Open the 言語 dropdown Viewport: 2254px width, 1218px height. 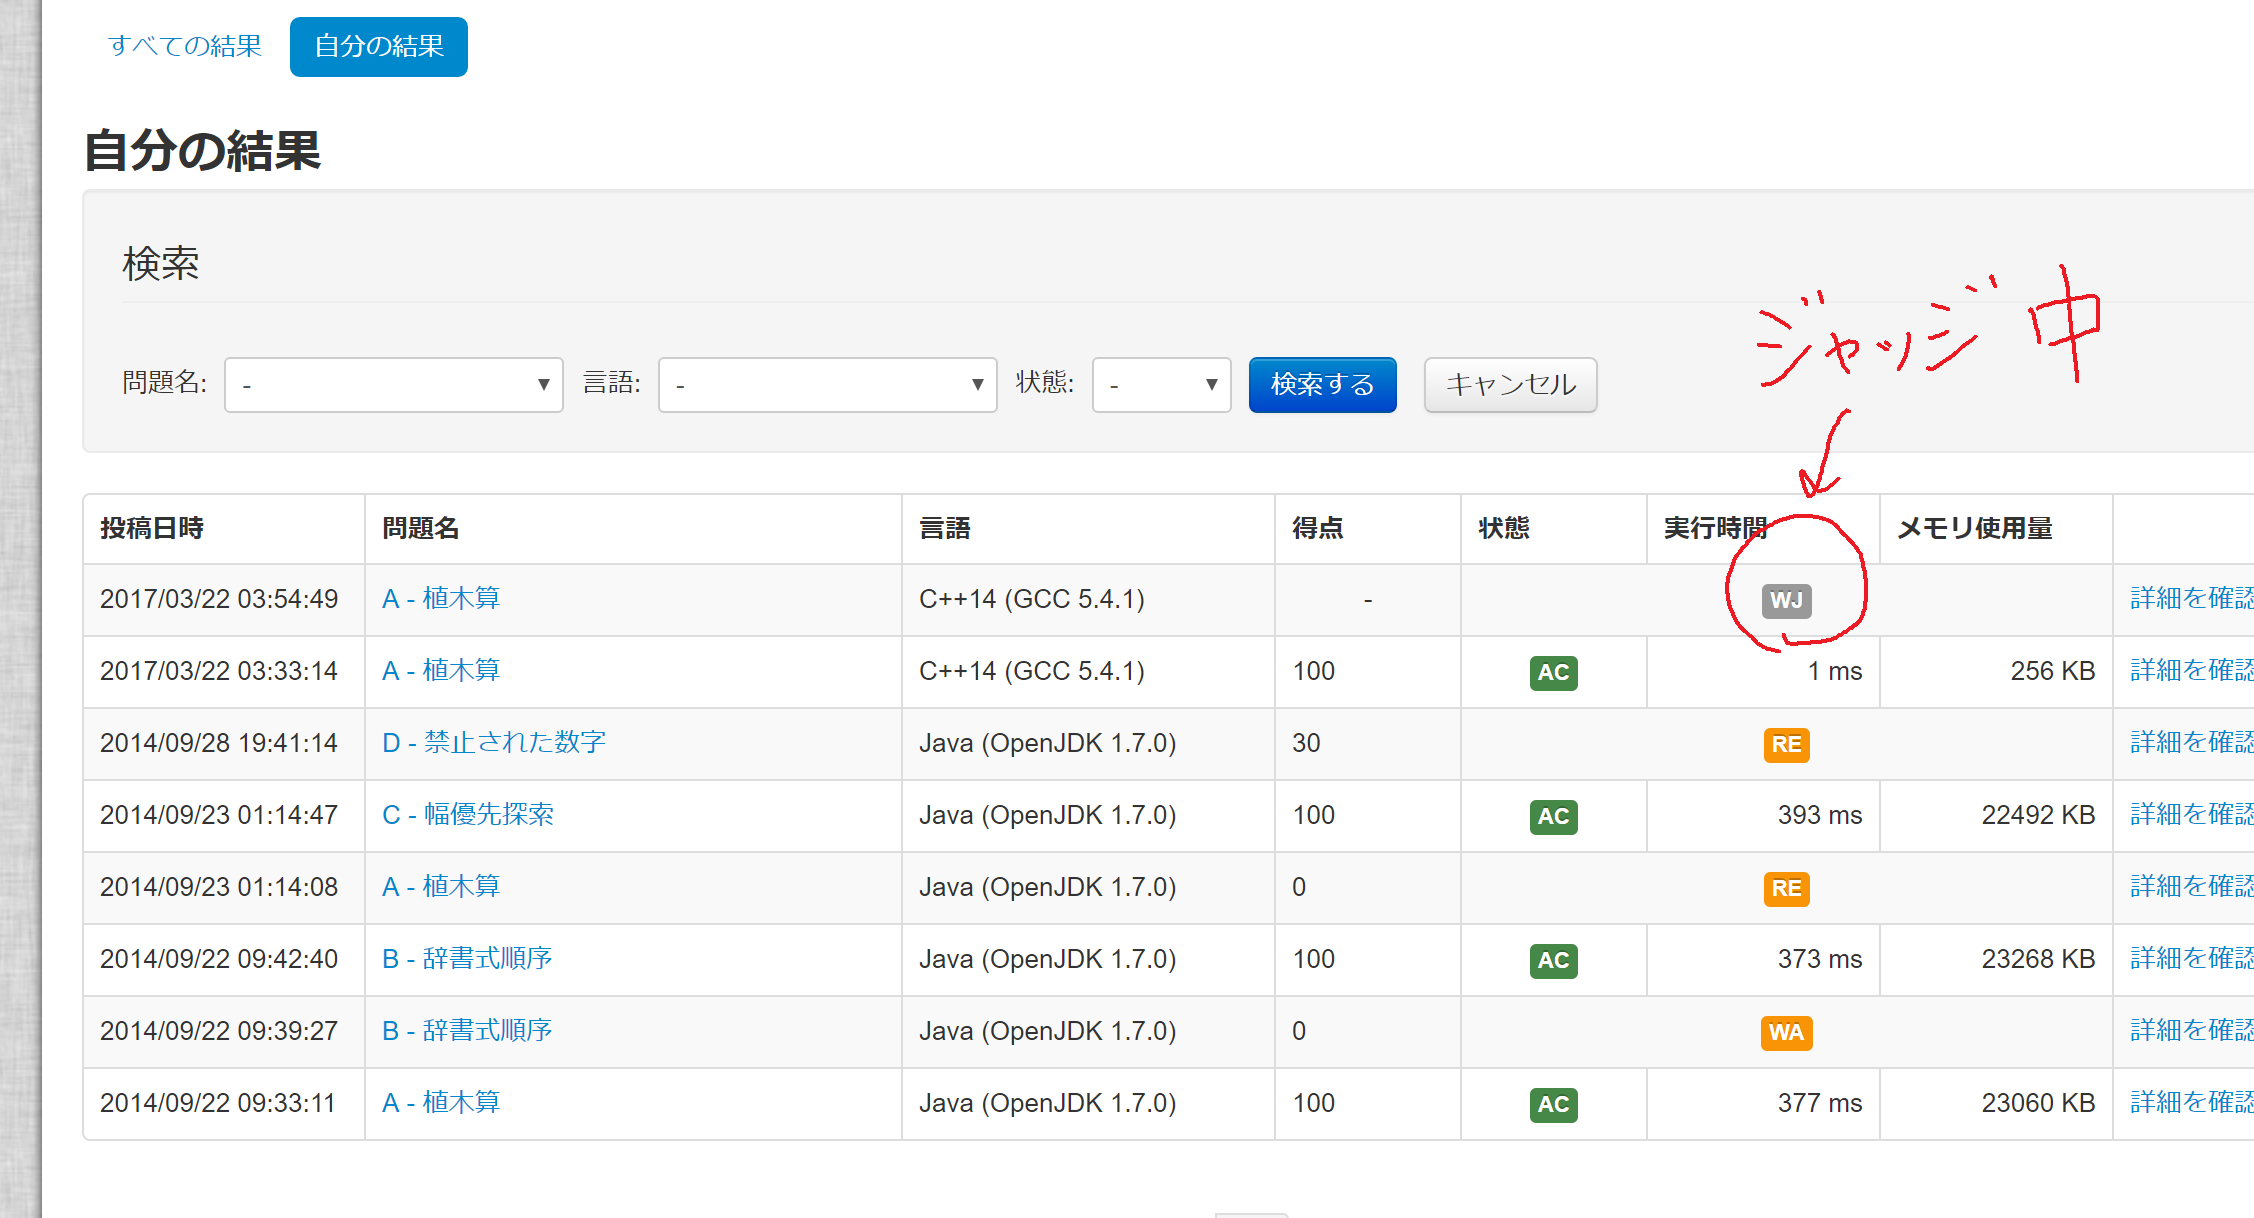pos(828,385)
